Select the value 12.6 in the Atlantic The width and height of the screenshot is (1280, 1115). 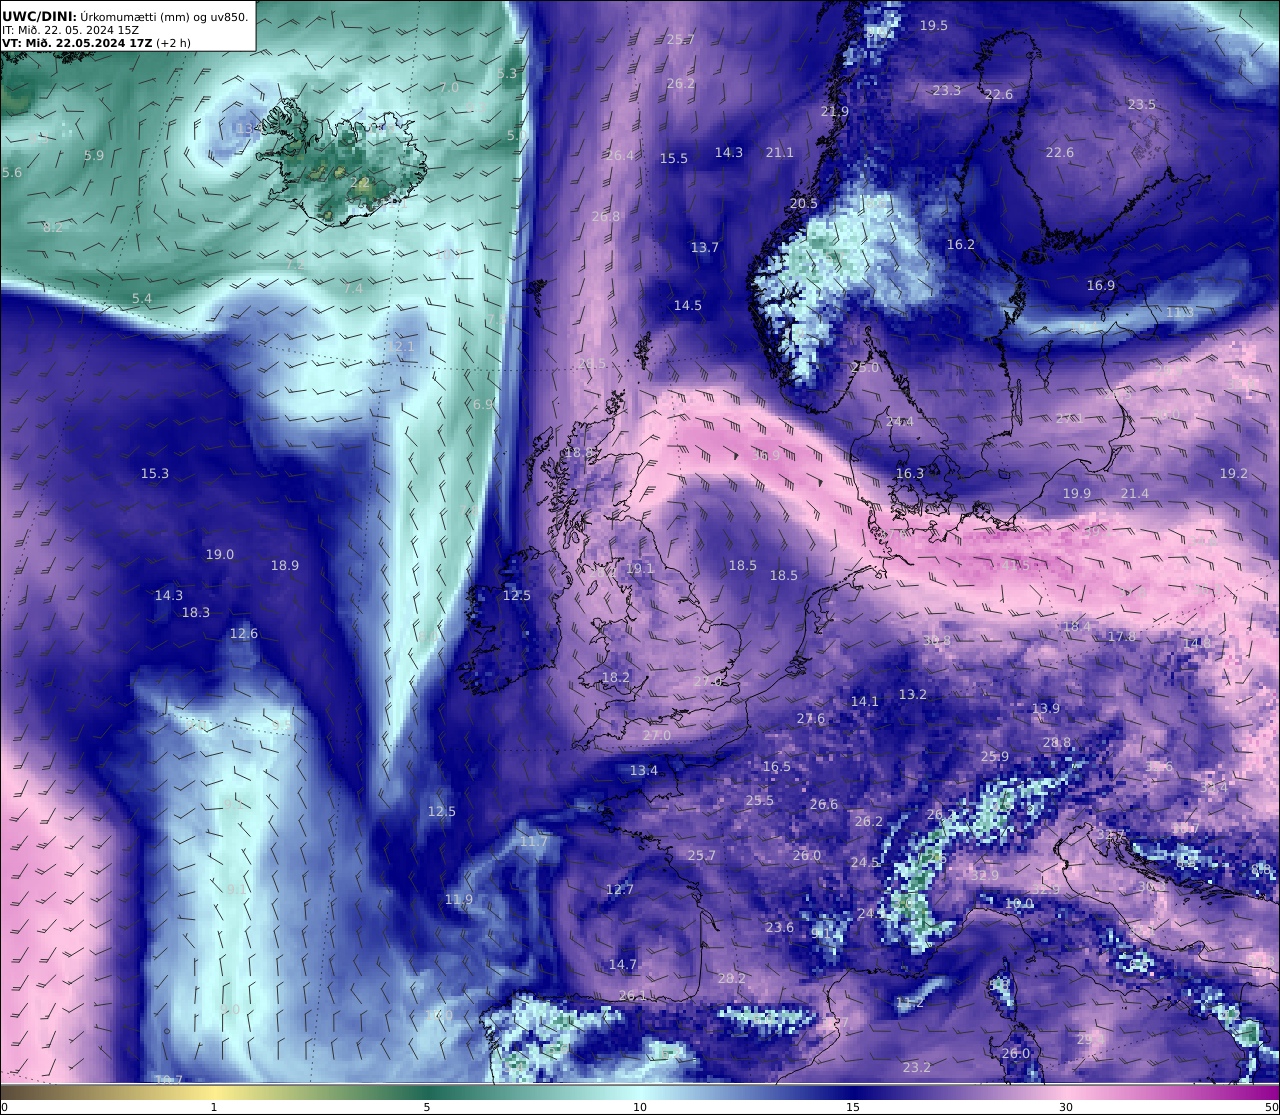pos(244,633)
